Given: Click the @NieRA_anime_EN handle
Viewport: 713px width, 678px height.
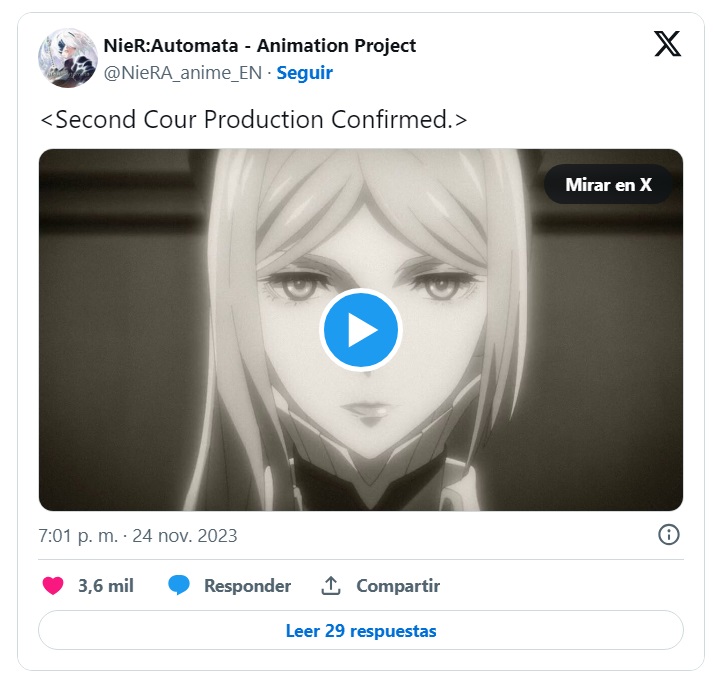Looking at the screenshot, I should point(183,73).
